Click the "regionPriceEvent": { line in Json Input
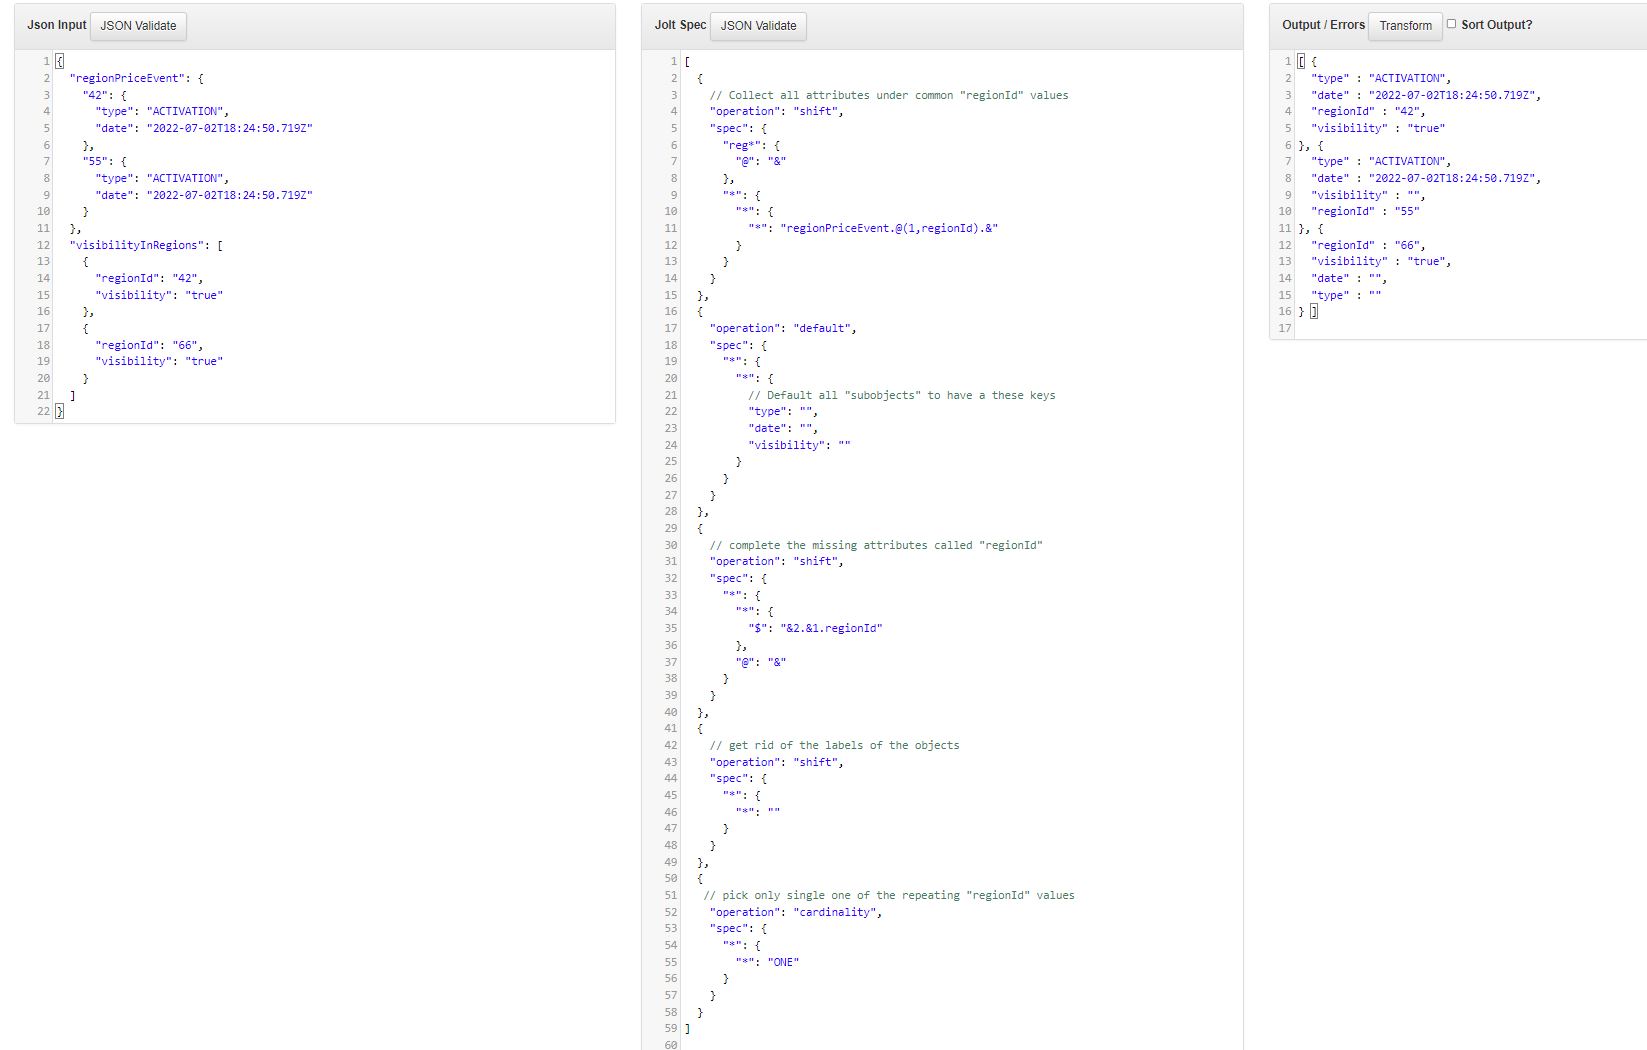This screenshot has width=1647, height=1050. coord(137,78)
